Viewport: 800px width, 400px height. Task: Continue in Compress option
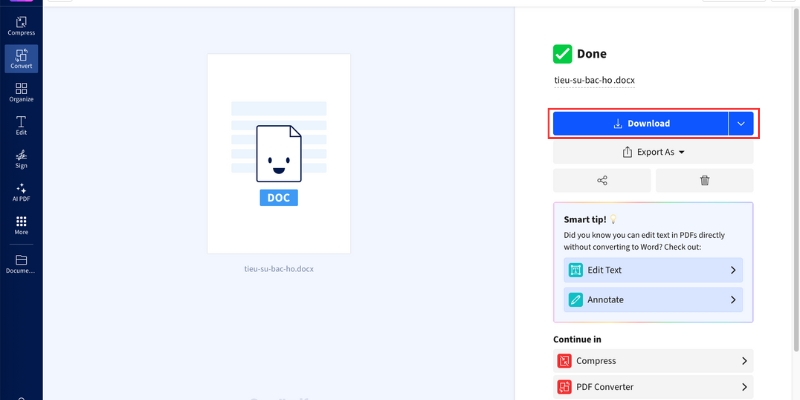[x=652, y=361]
